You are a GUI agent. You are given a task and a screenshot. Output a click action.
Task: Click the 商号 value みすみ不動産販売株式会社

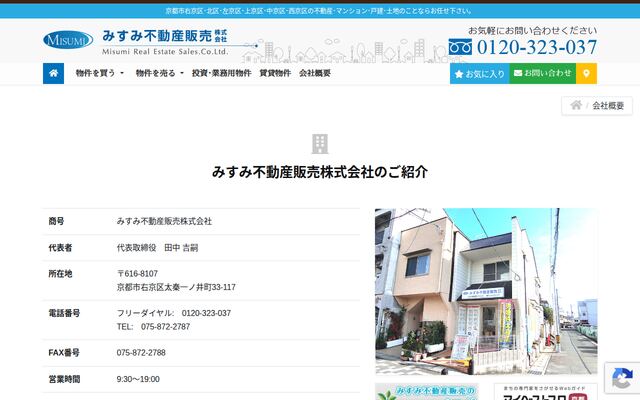tap(164, 221)
